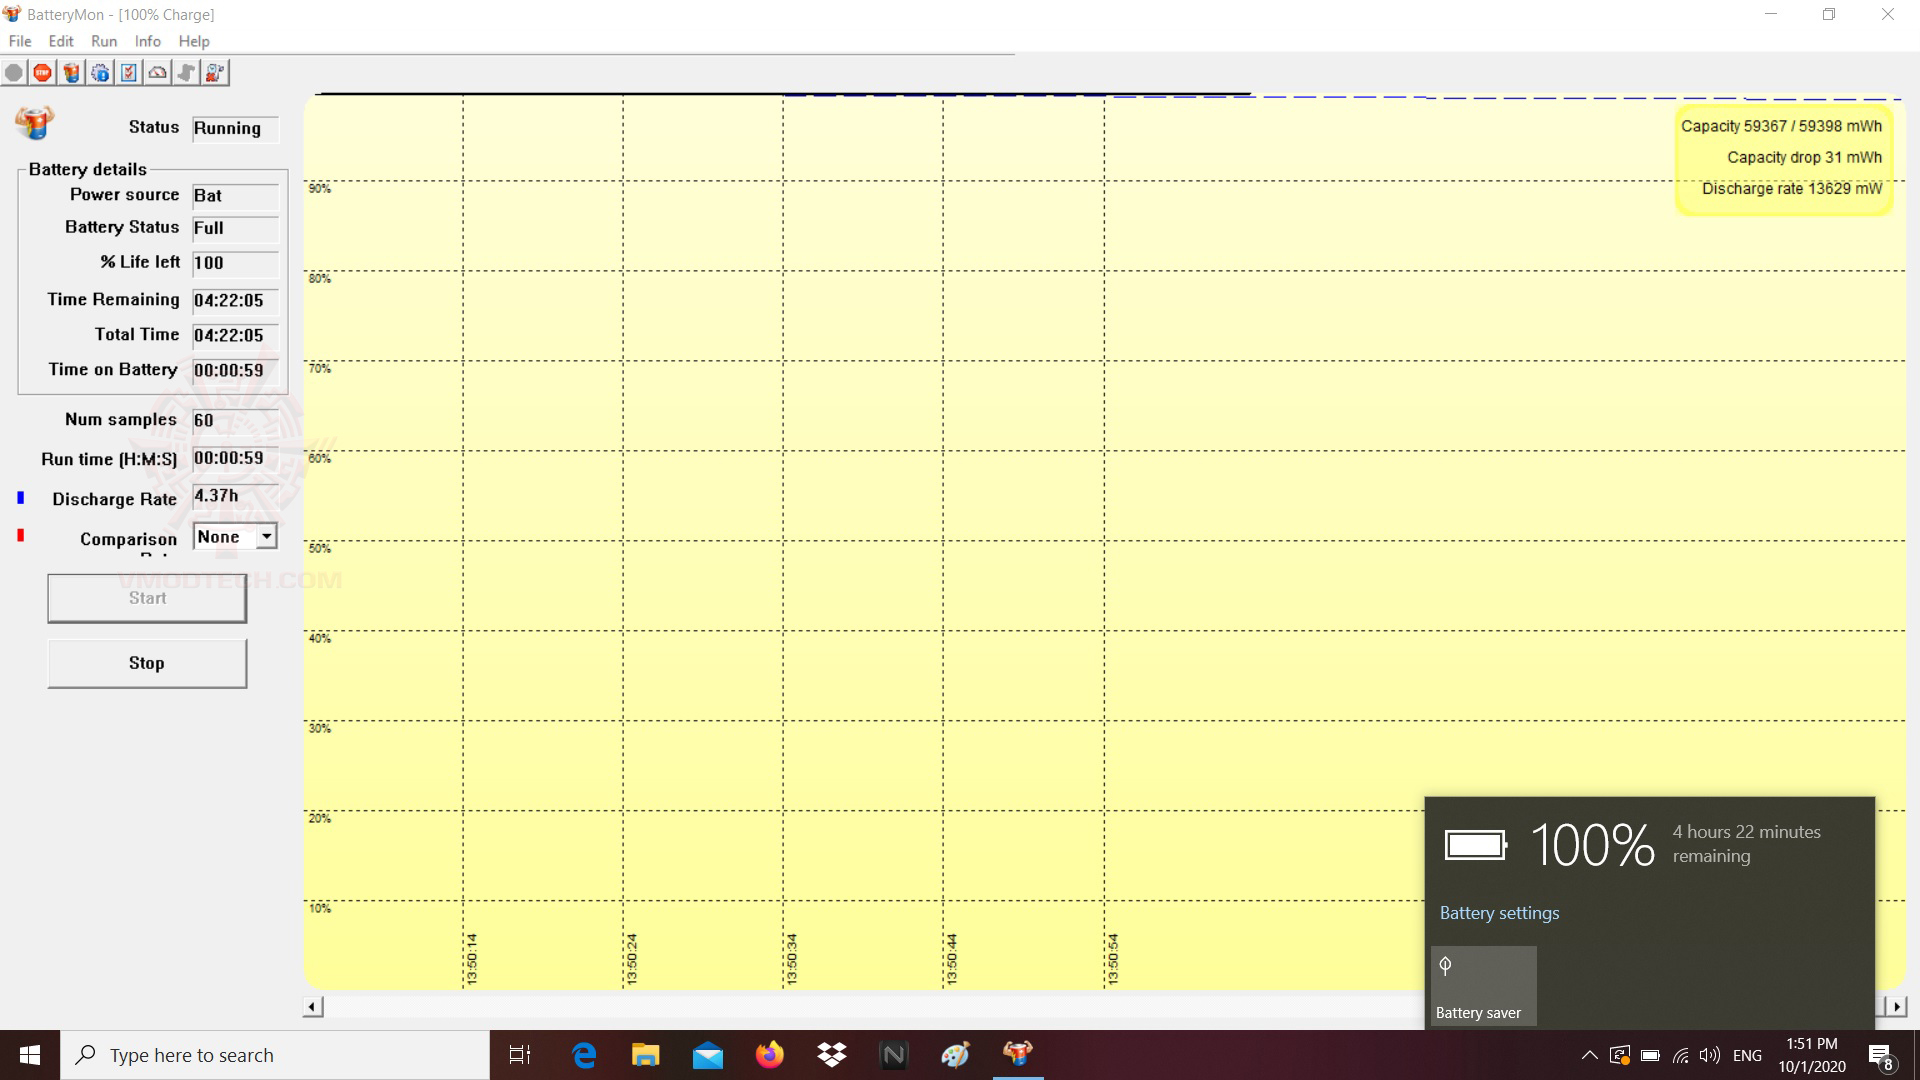Open the Info menu
This screenshot has width=1920, height=1080.
point(147,41)
